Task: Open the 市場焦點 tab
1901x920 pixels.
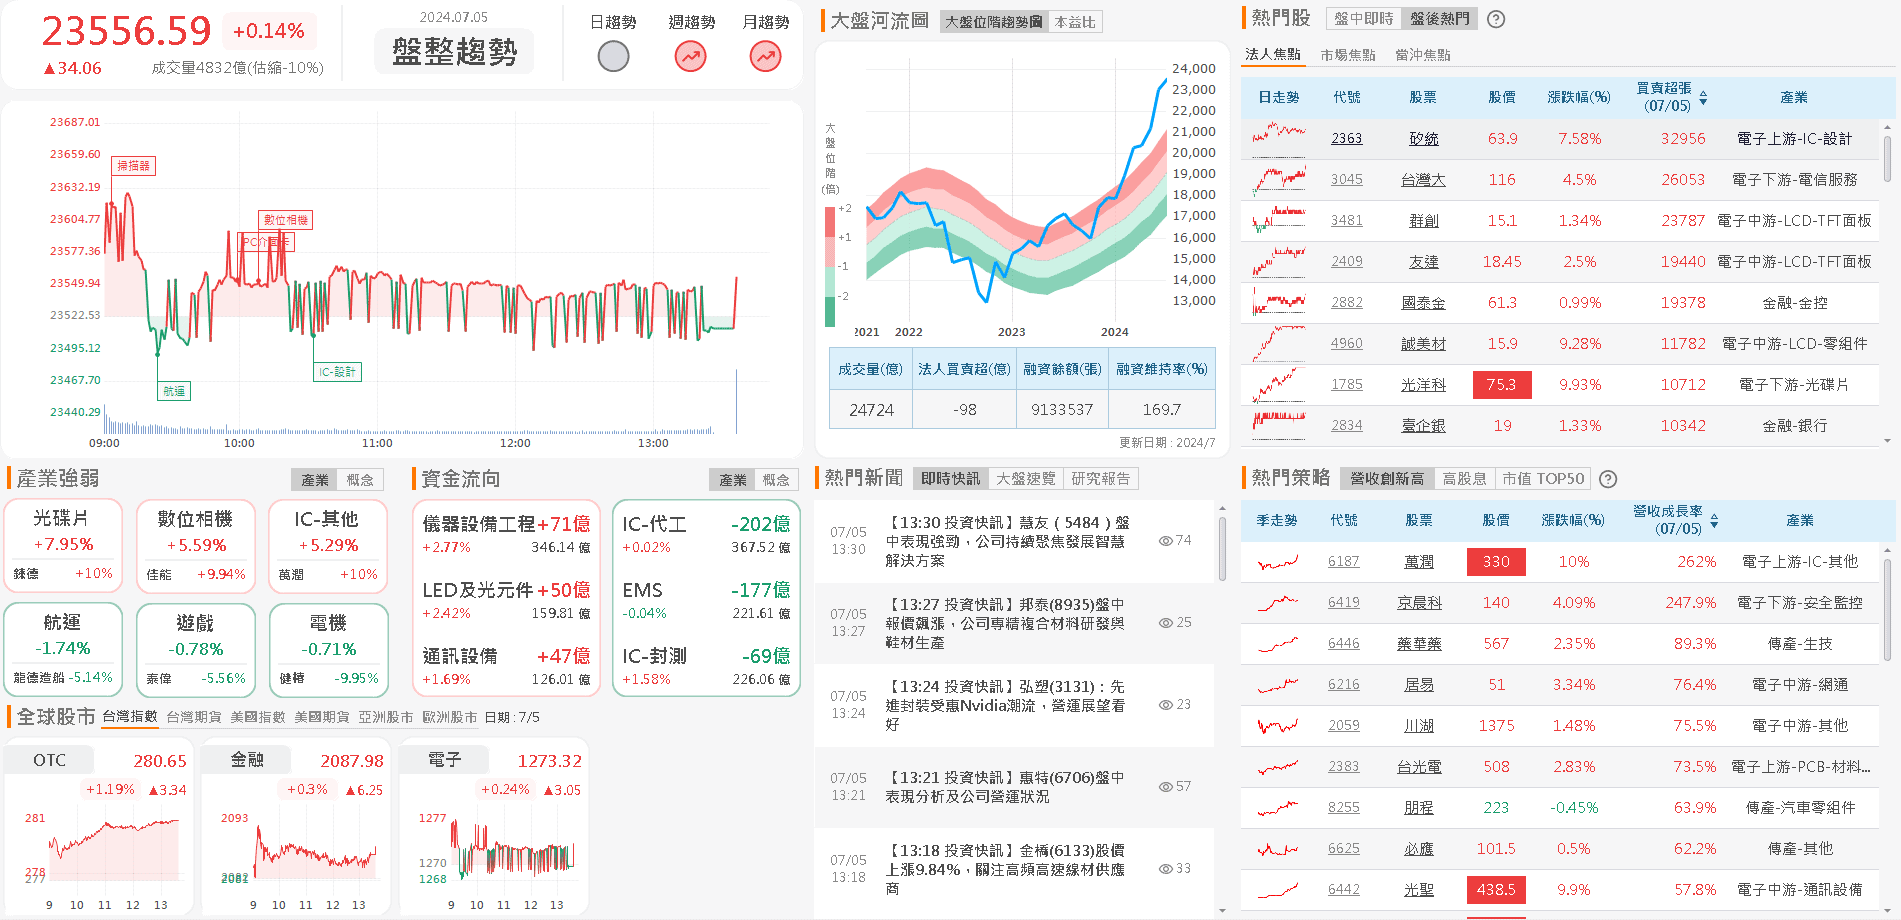Action: tap(1347, 55)
